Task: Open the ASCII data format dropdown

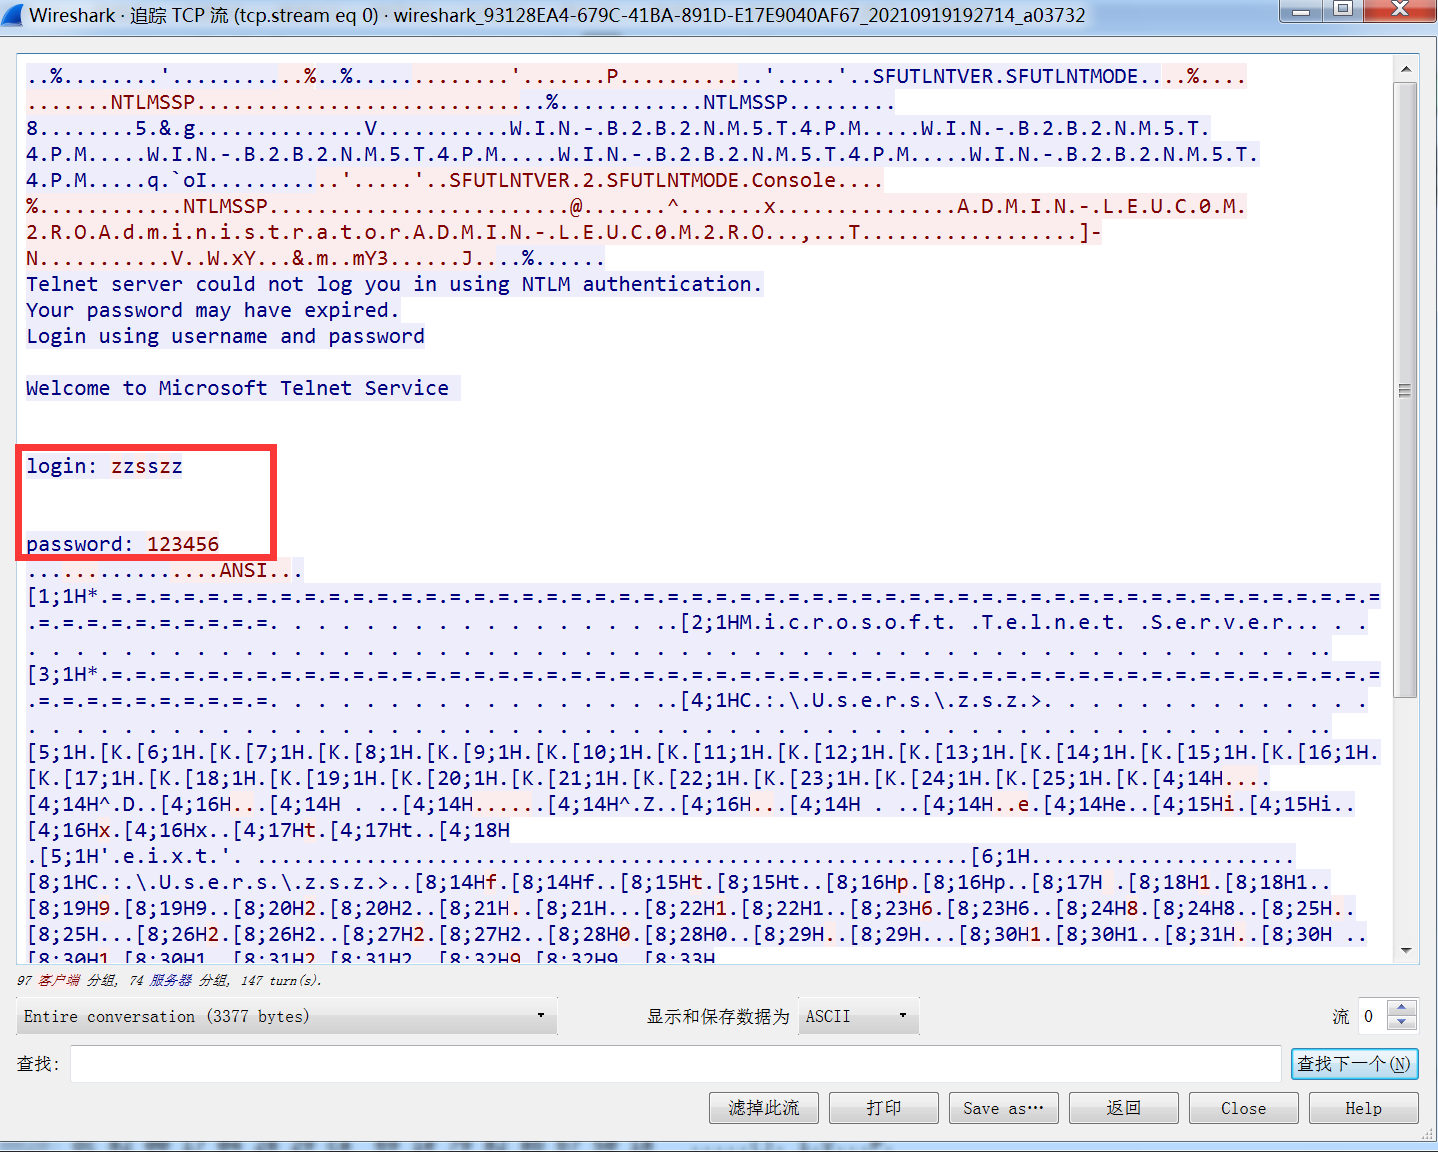Action: pyautogui.click(x=858, y=1016)
